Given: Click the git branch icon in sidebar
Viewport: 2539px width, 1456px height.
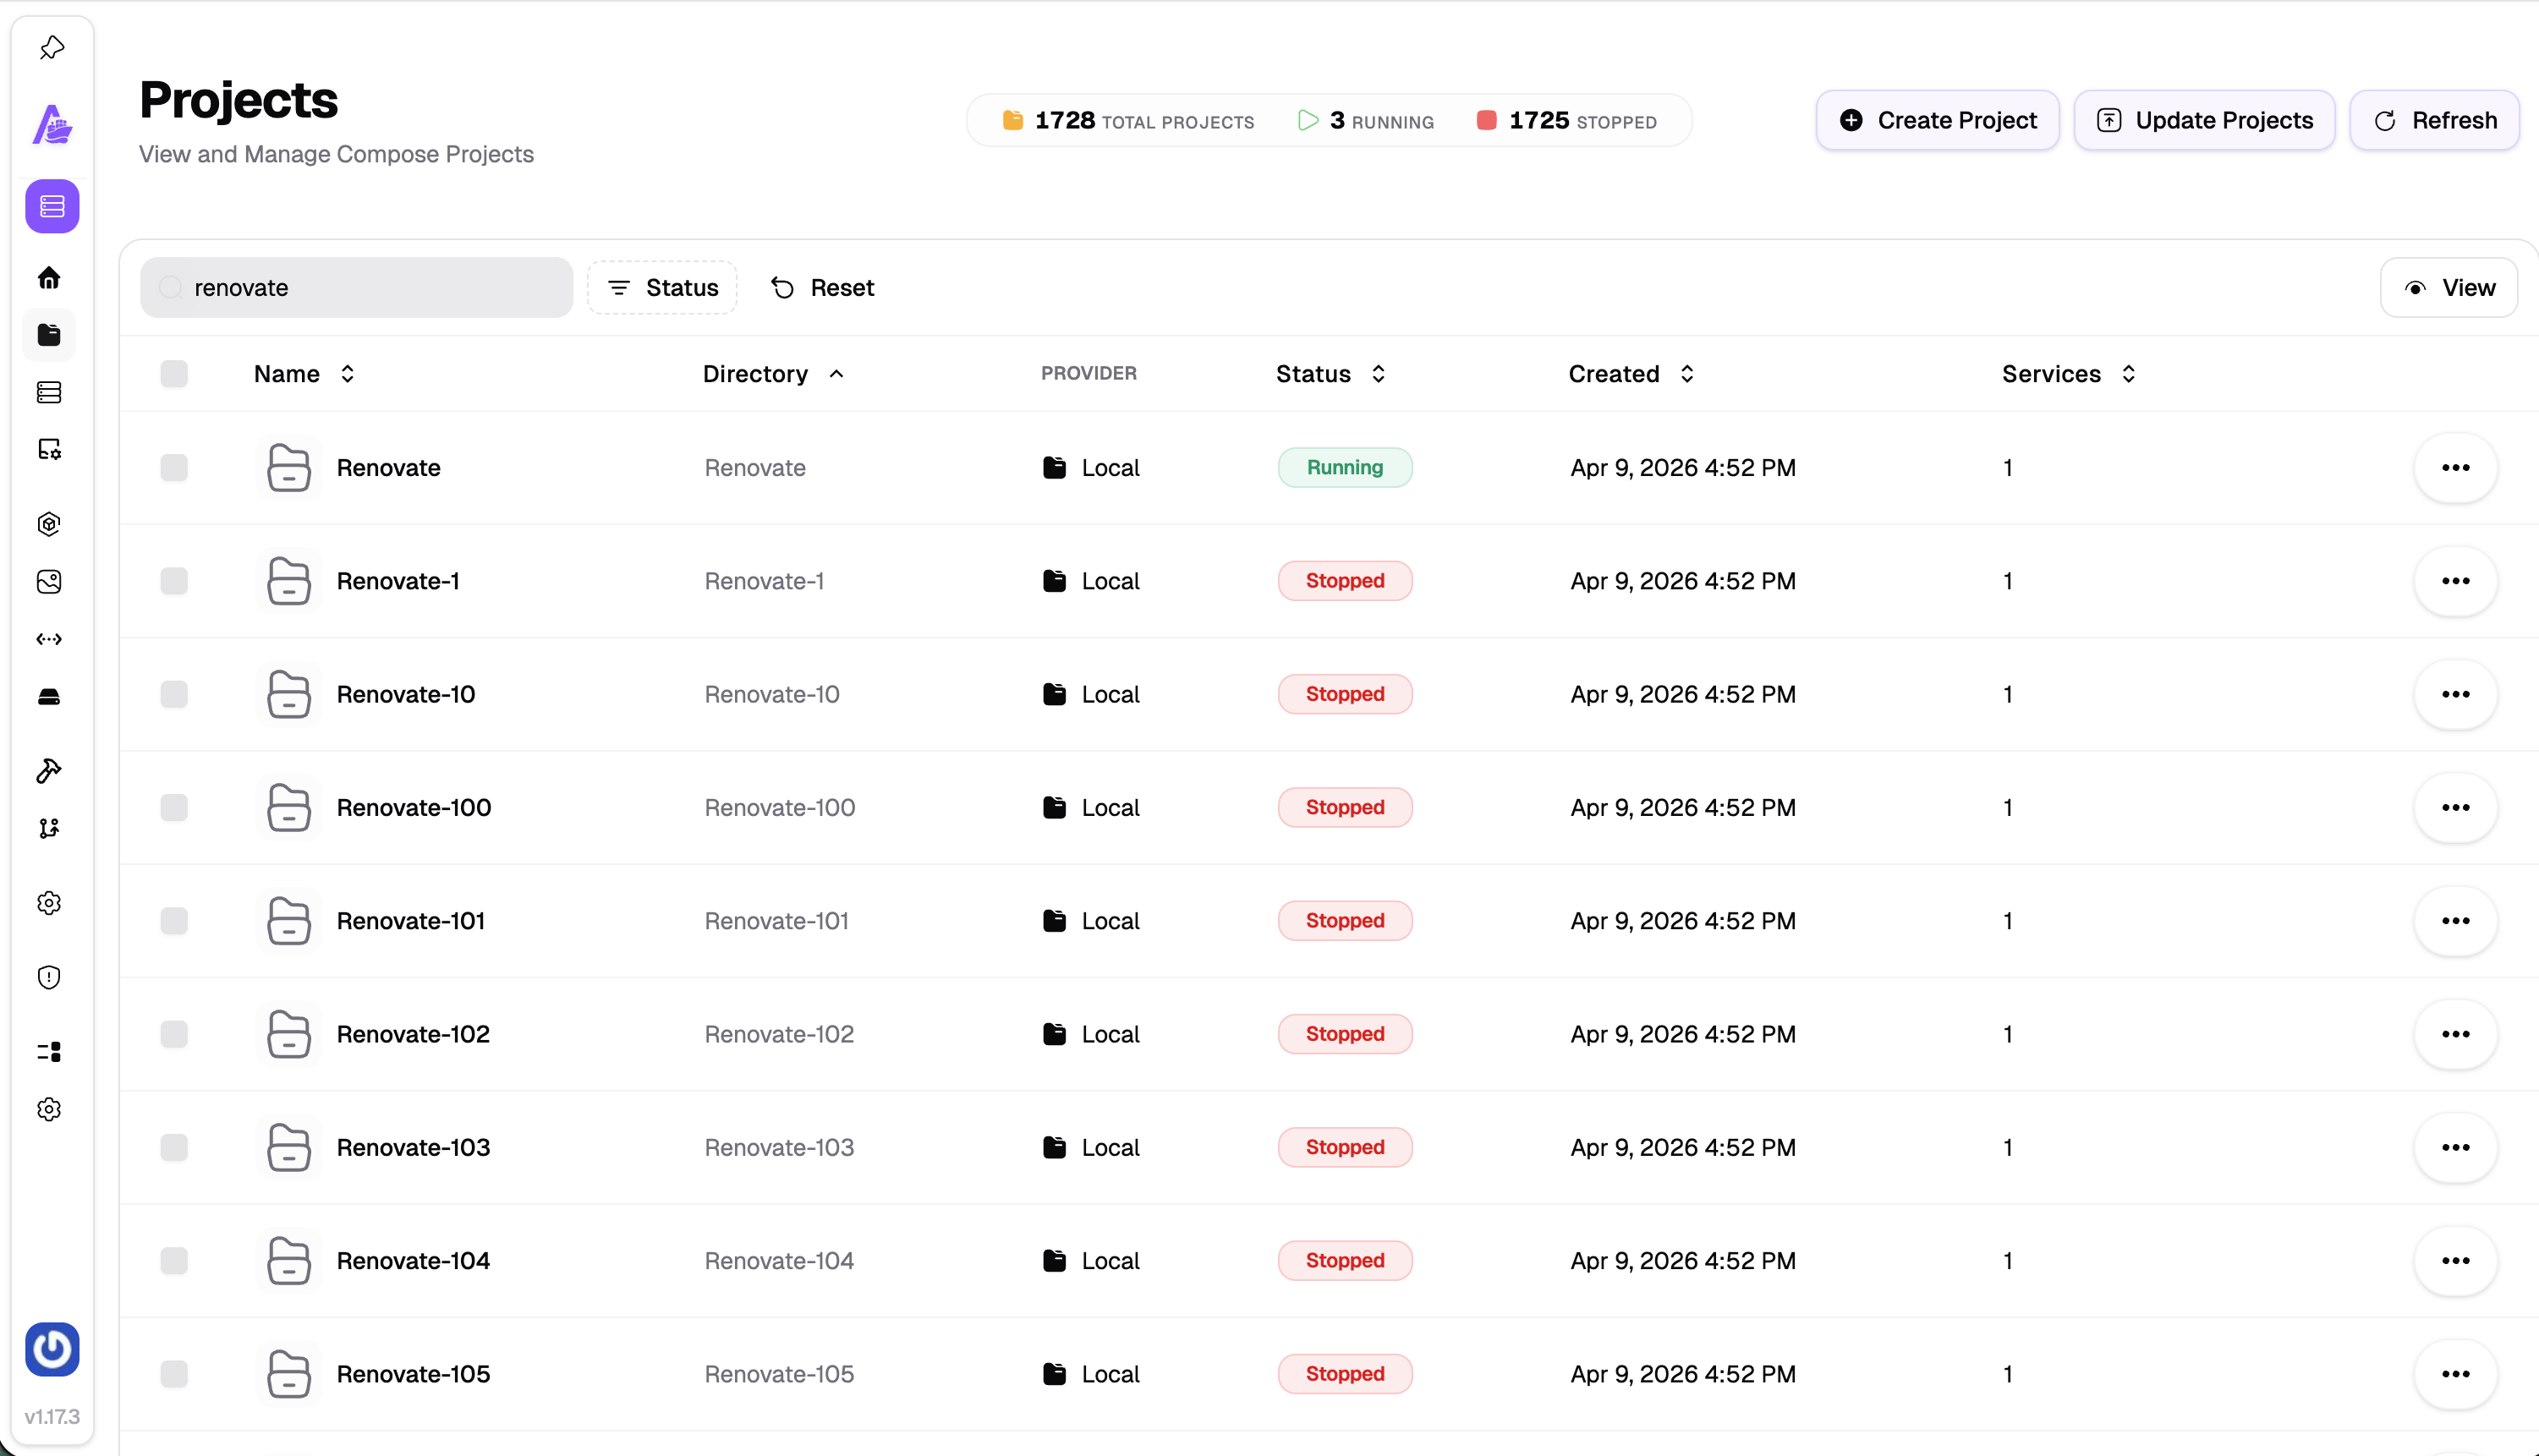Looking at the screenshot, I should tap(50, 828).
